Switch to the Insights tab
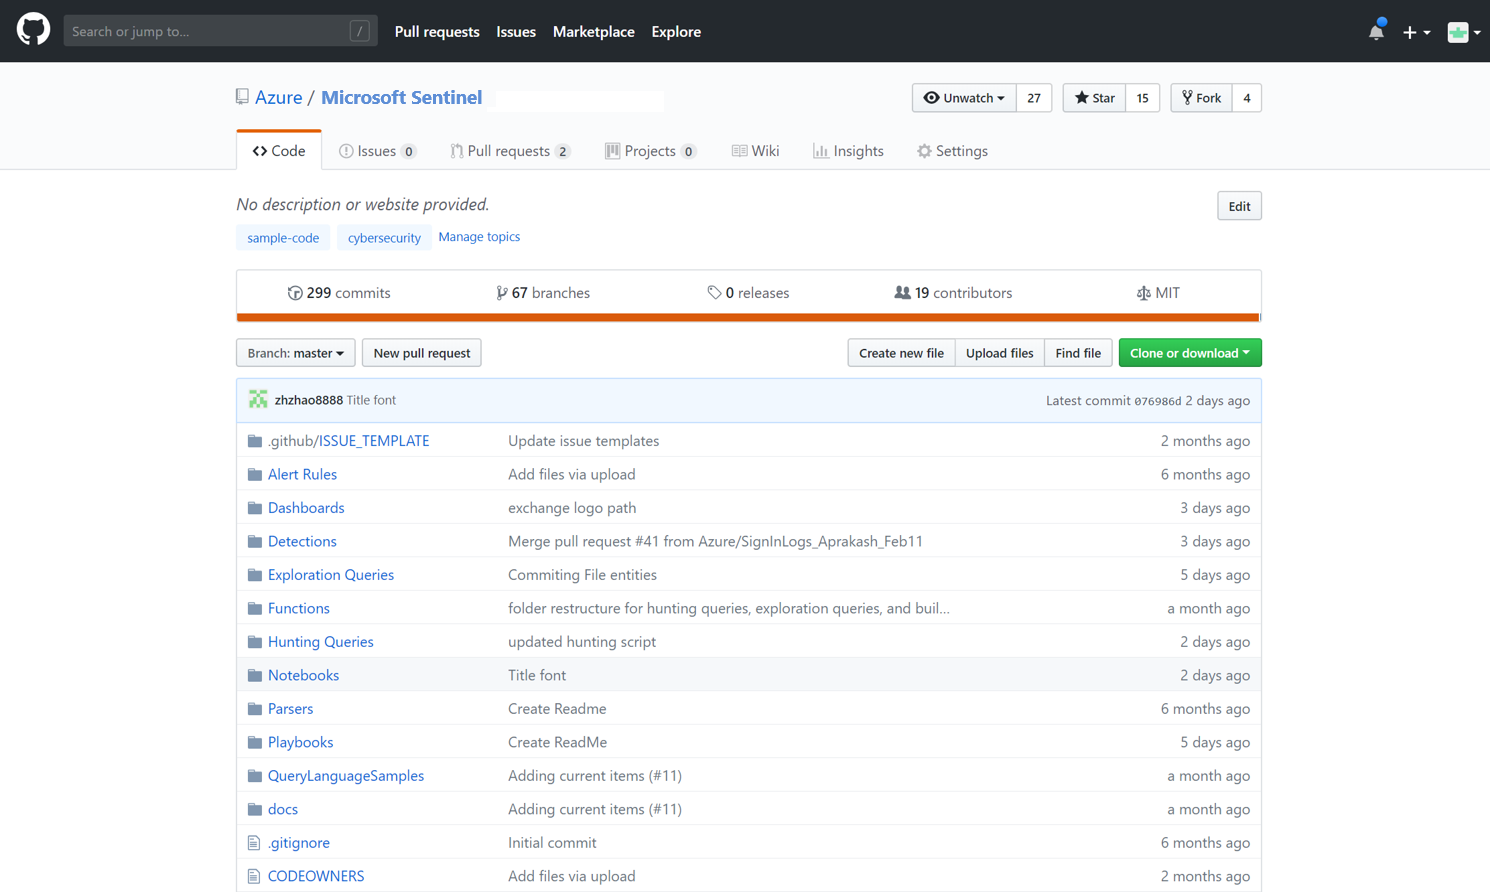This screenshot has height=892, width=1490. pos(848,151)
